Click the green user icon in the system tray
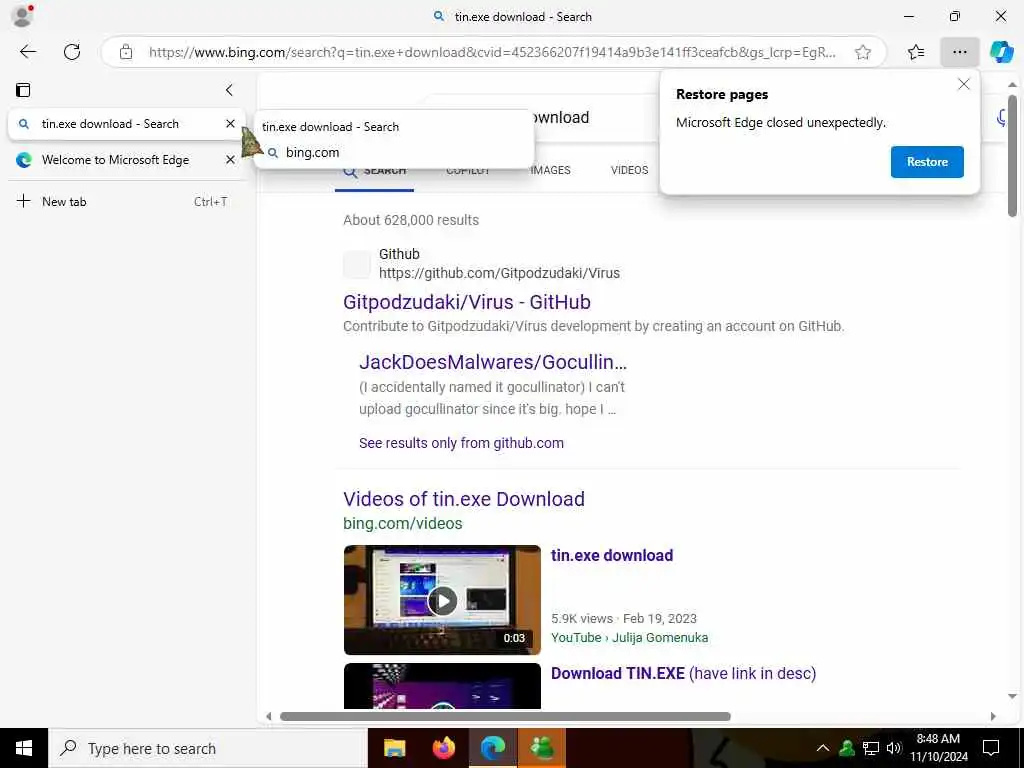Image resolution: width=1024 pixels, height=768 pixels. (x=847, y=748)
